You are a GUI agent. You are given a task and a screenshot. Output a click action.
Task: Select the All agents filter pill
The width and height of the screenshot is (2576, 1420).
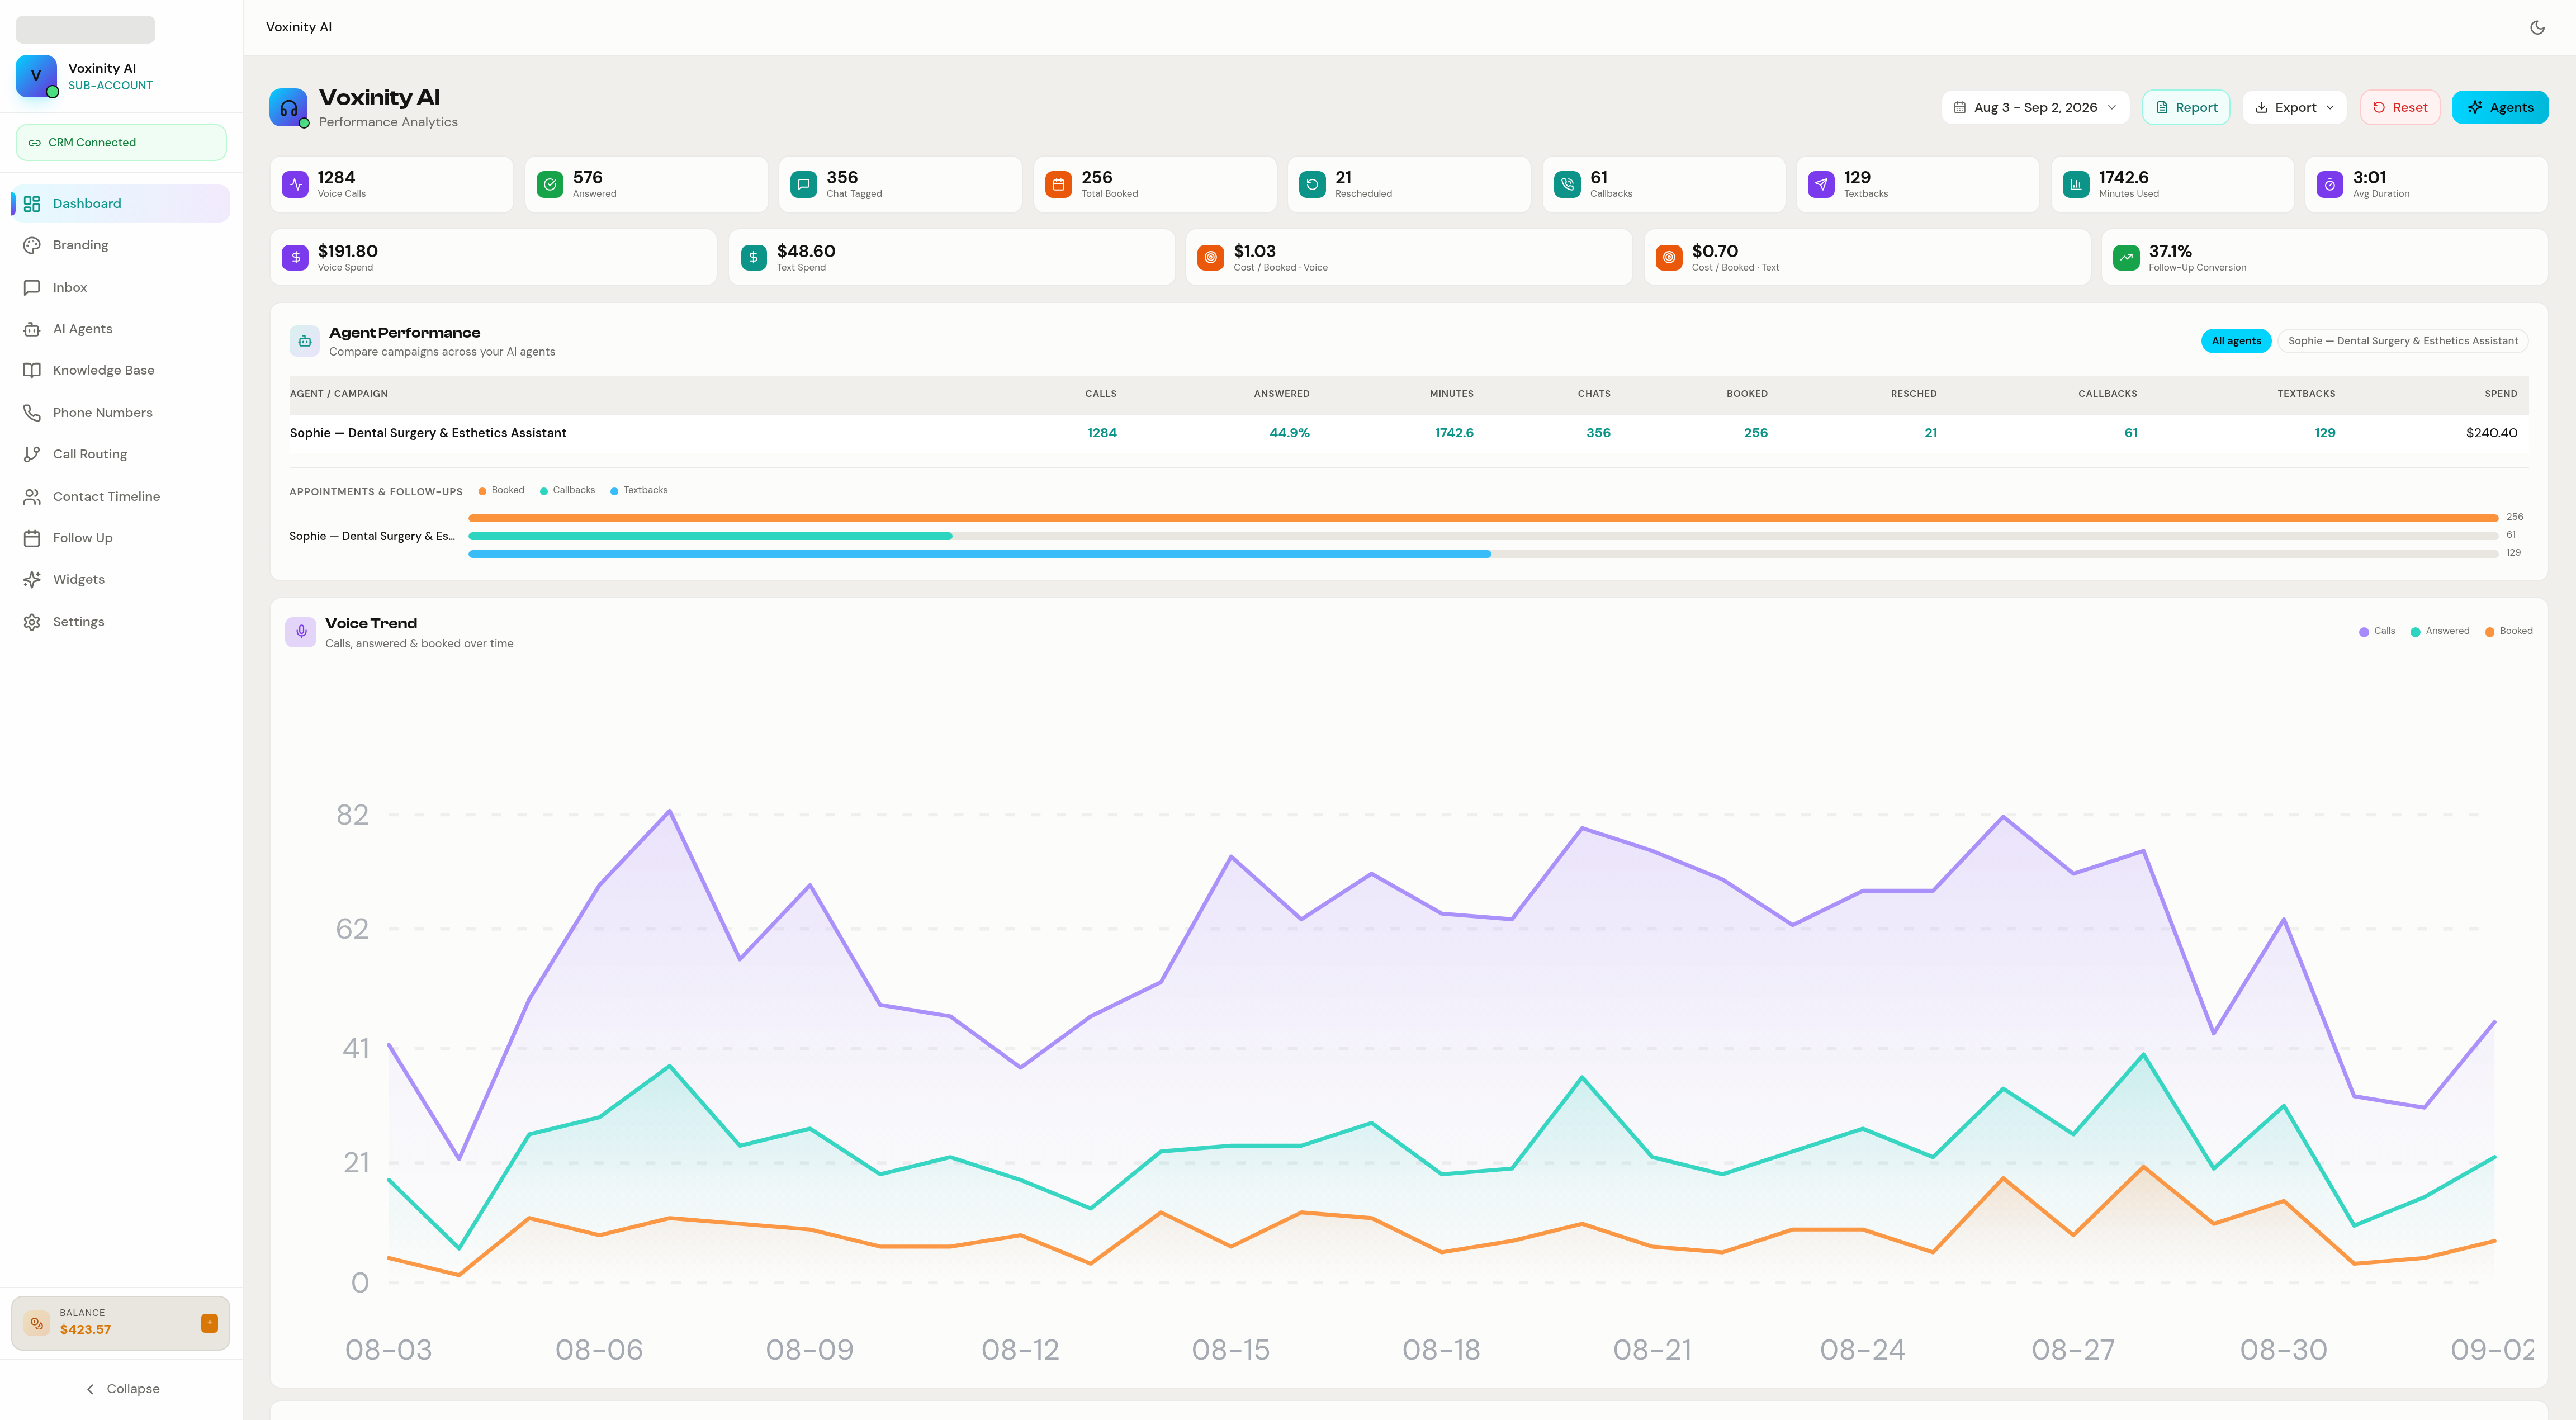[2236, 341]
